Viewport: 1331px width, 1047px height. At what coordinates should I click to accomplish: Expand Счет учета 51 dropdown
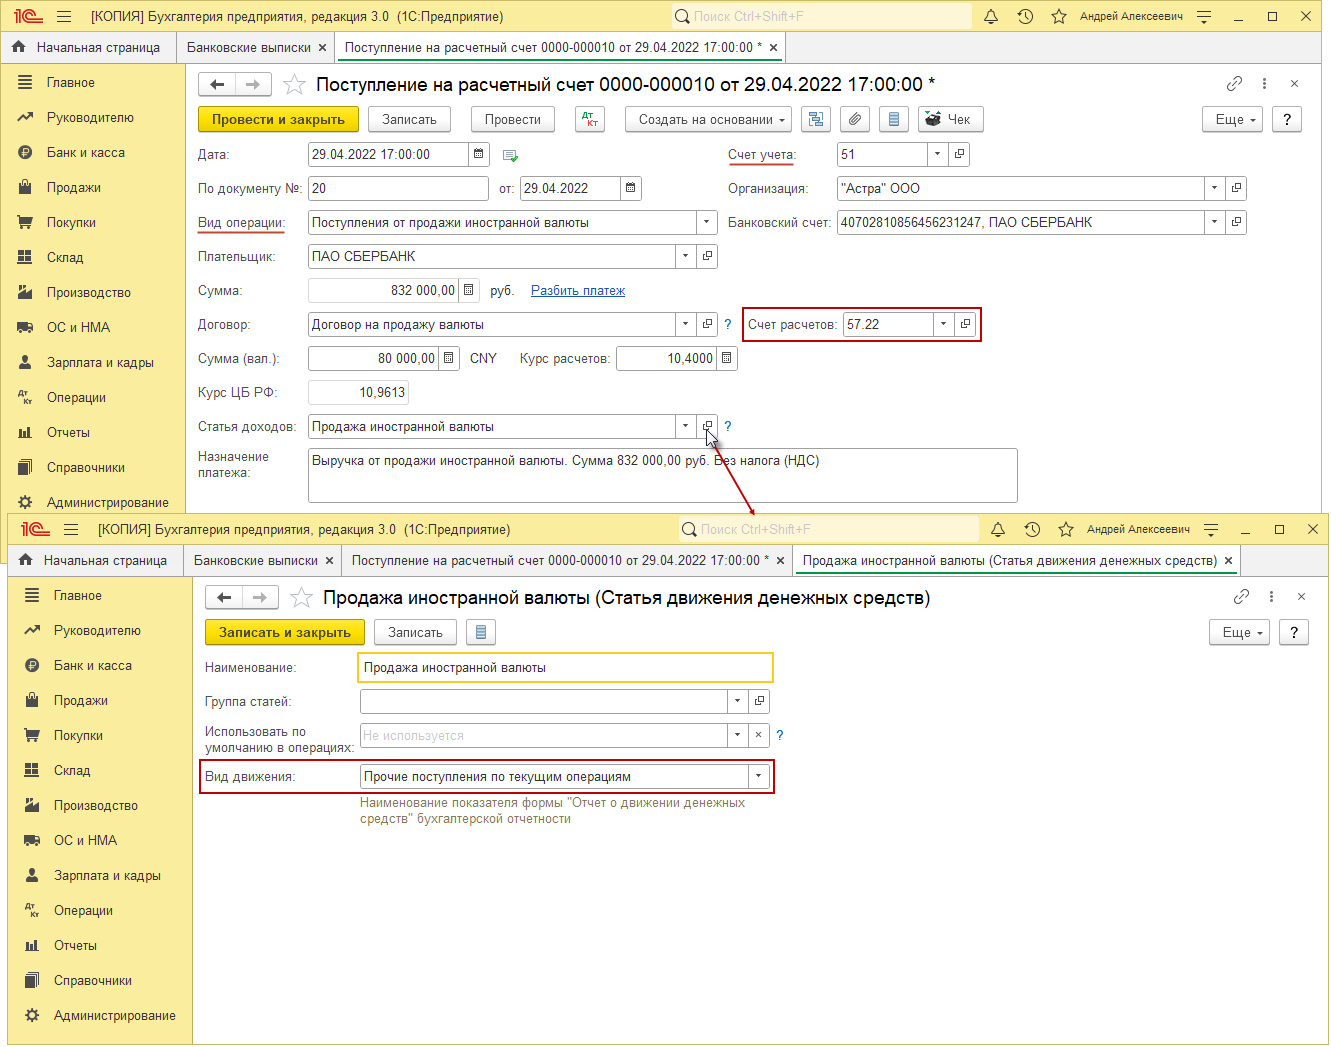[x=937, y=154]
